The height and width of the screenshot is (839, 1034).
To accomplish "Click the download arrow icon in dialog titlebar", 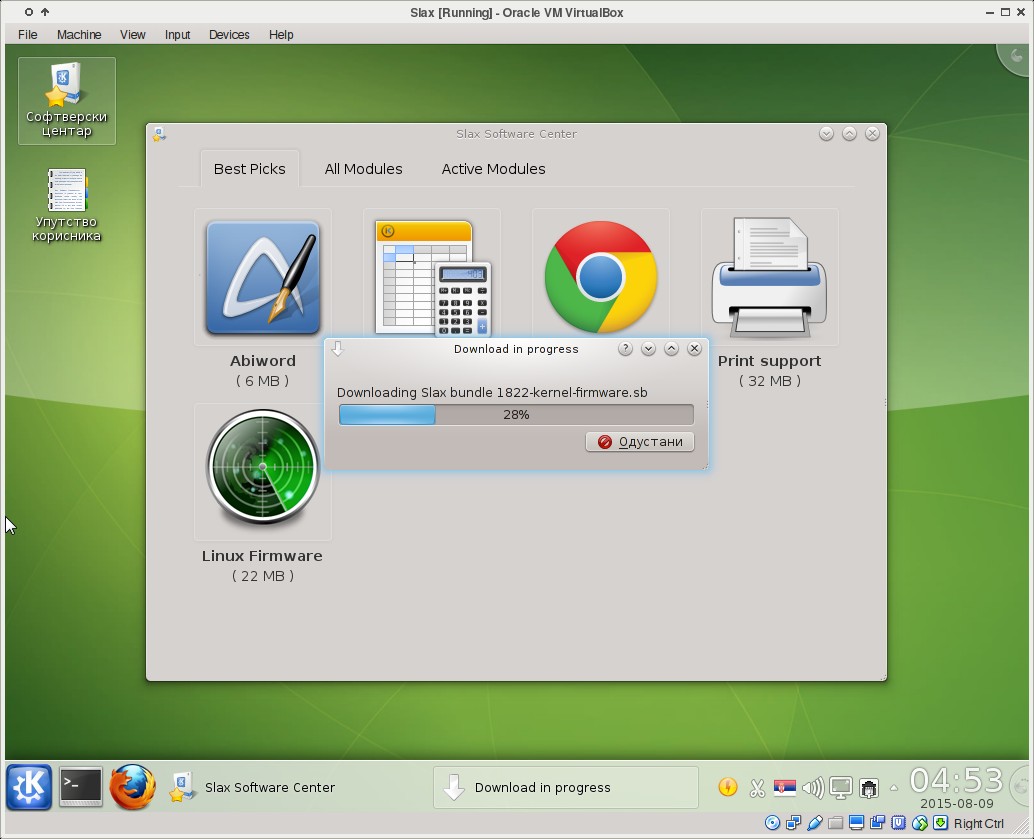I will (338, 349).
